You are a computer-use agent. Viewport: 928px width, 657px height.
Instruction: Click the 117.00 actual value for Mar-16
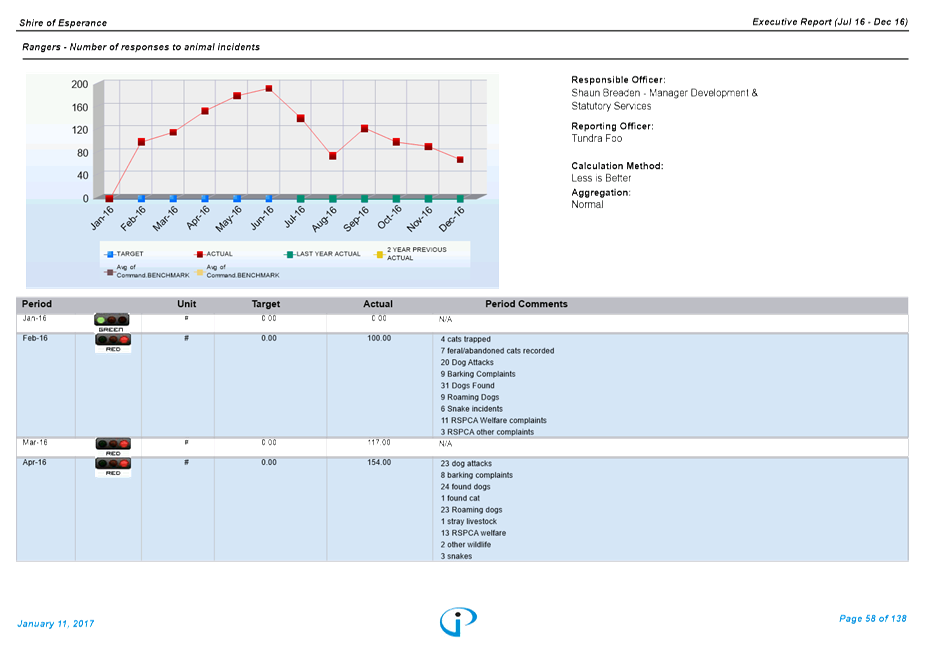(x=379, y=443)
